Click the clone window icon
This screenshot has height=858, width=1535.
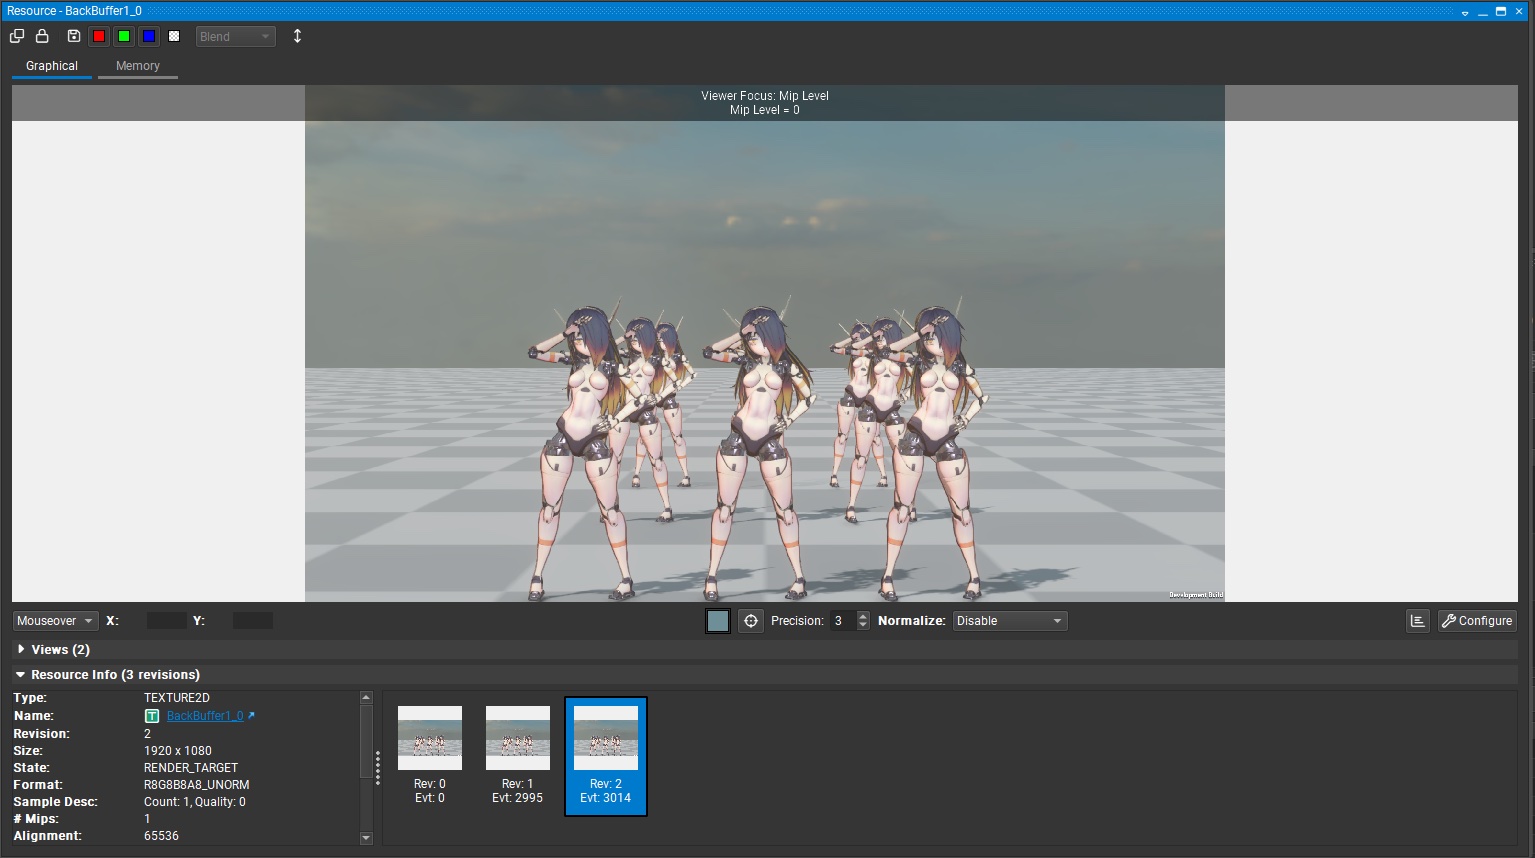17,36
